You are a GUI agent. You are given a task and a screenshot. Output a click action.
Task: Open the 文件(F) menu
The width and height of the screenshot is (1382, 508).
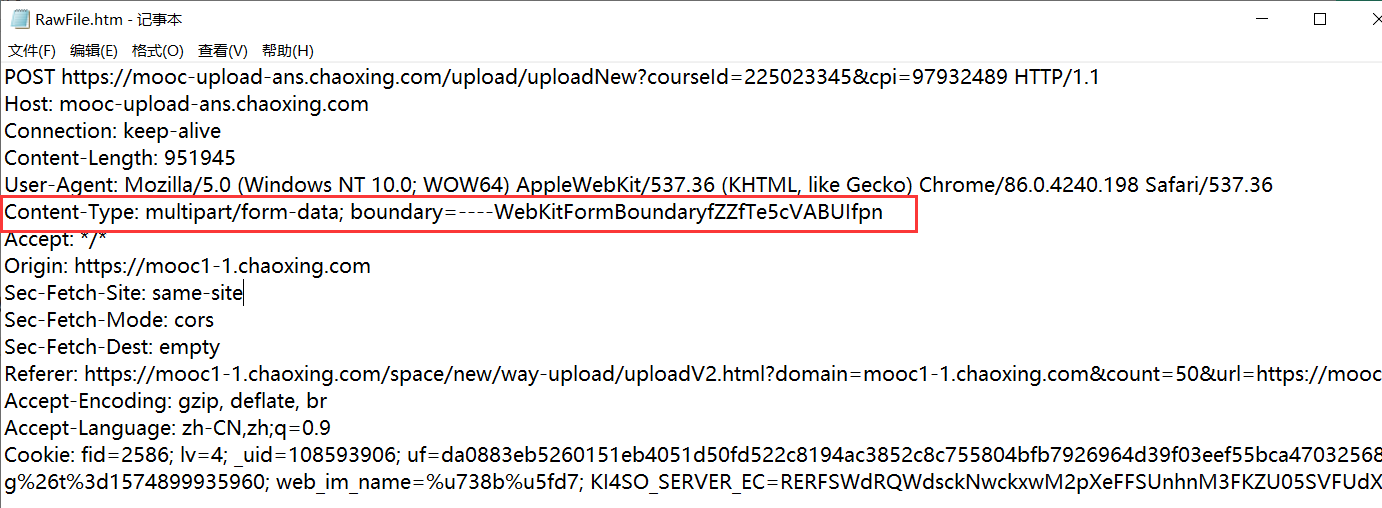click(x=32, y=51)
